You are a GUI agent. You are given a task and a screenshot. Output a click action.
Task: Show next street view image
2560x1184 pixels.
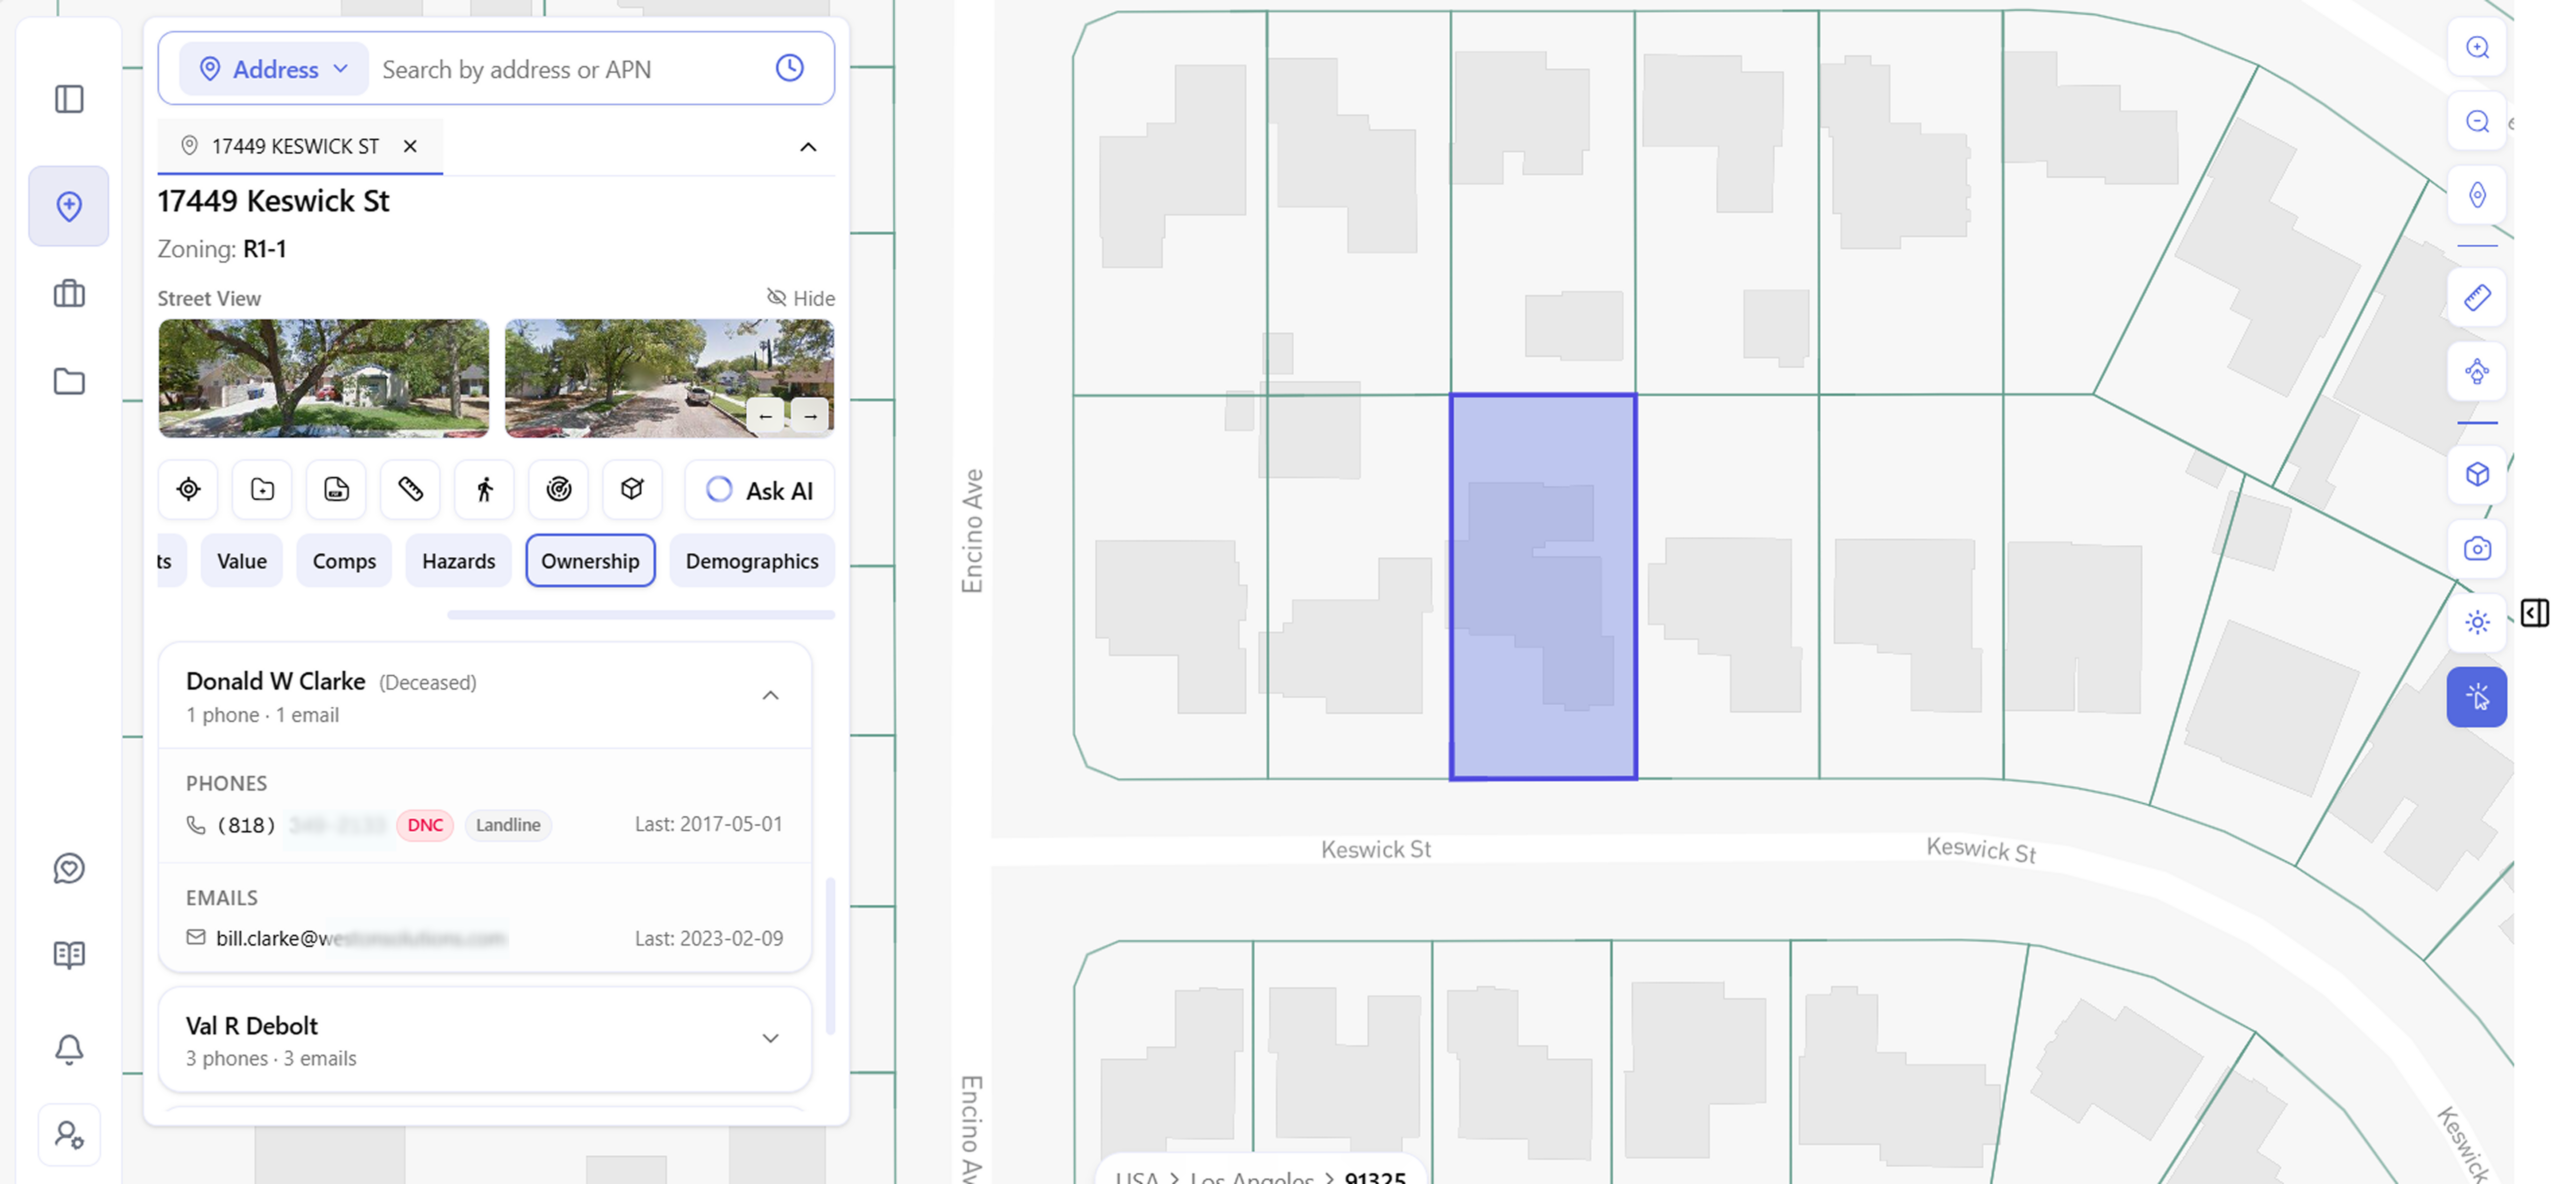tap(810, 414)
